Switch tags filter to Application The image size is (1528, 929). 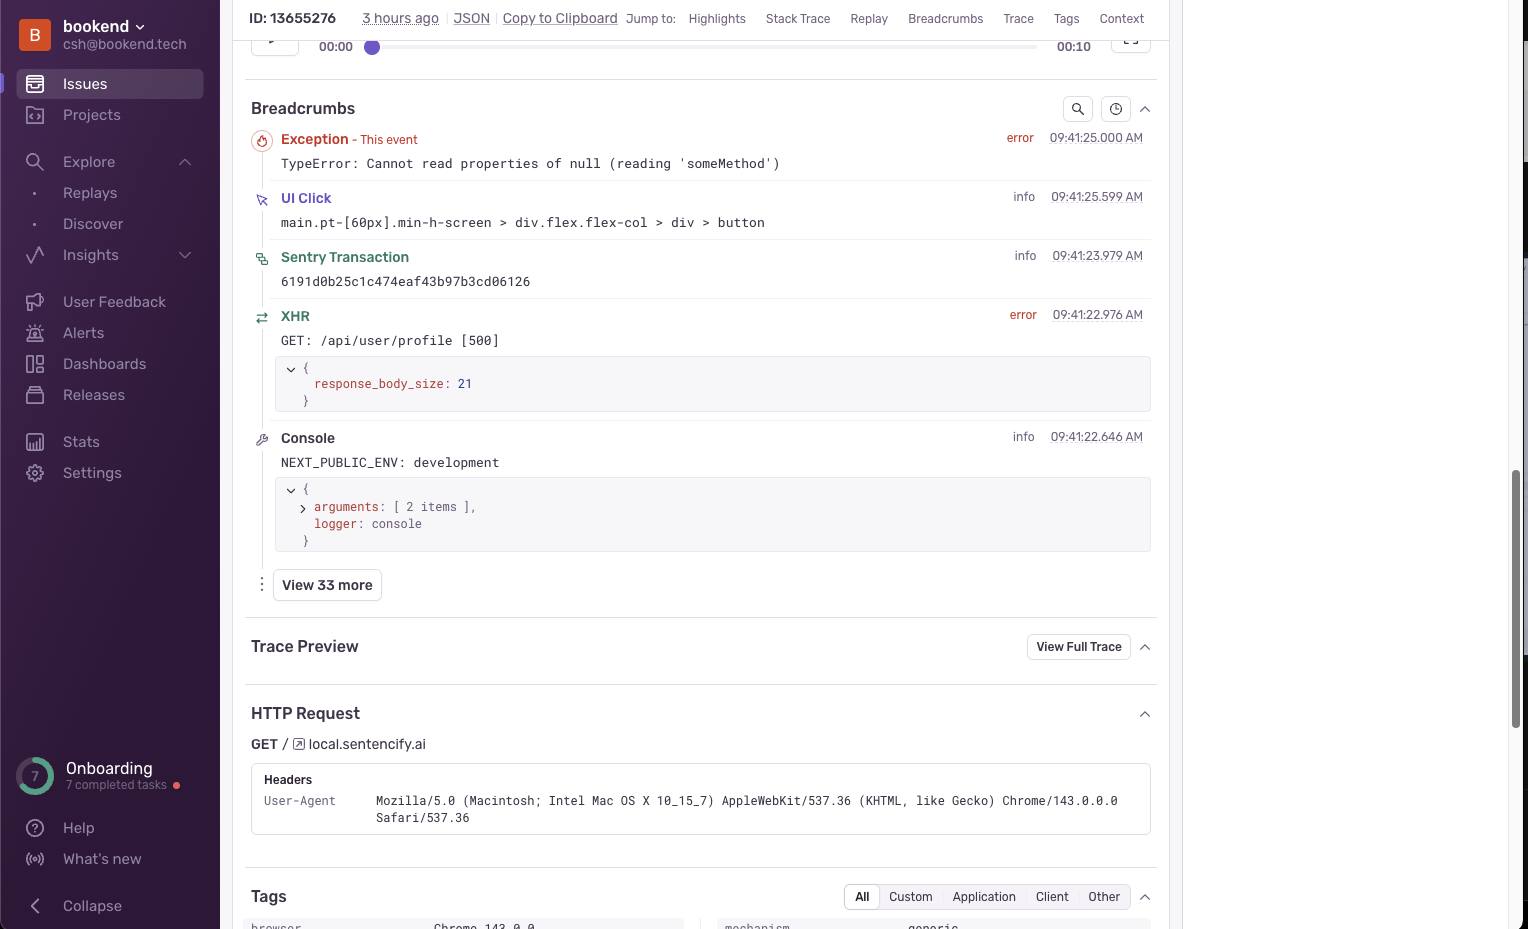click(983, 897)
